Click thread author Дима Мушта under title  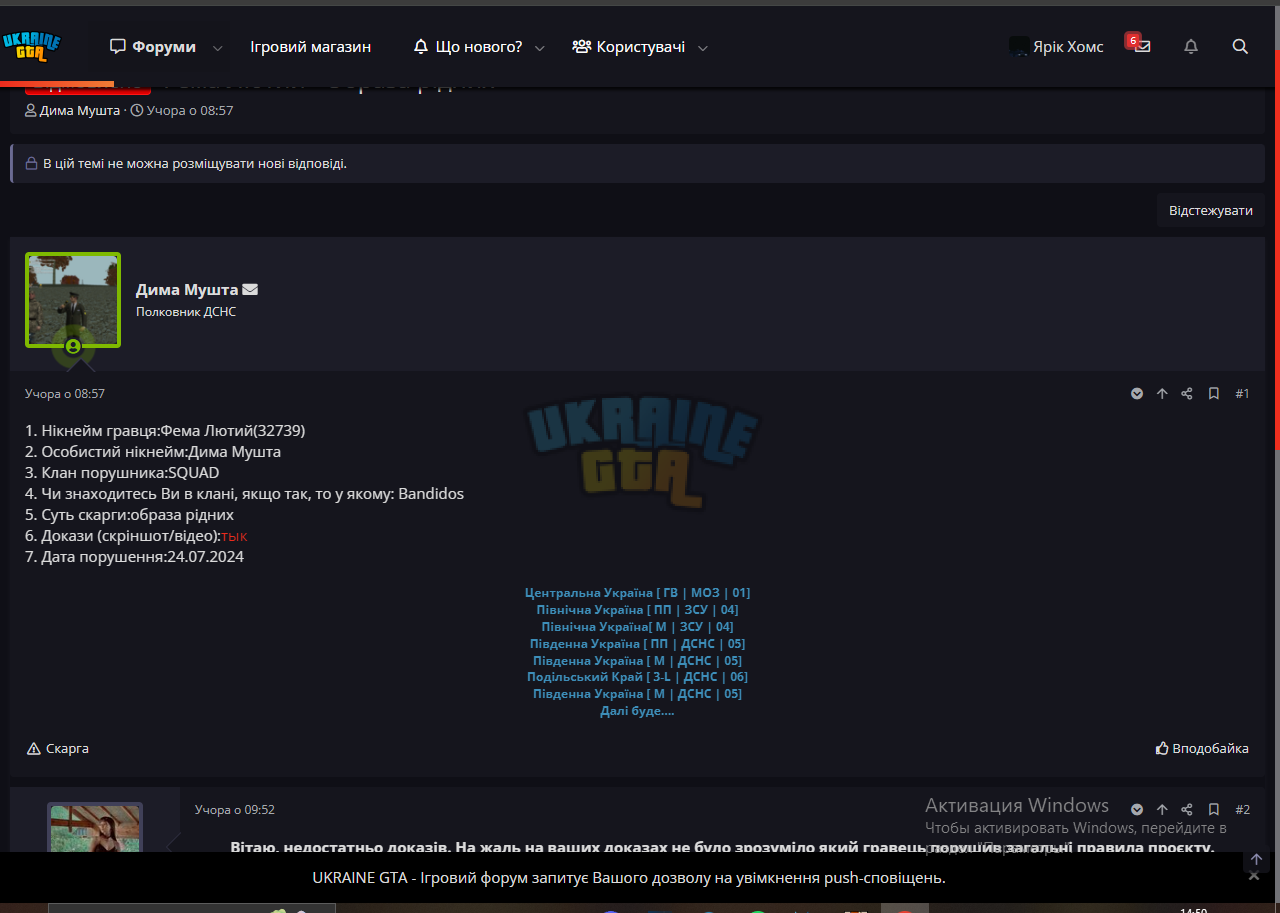[80, 110]
